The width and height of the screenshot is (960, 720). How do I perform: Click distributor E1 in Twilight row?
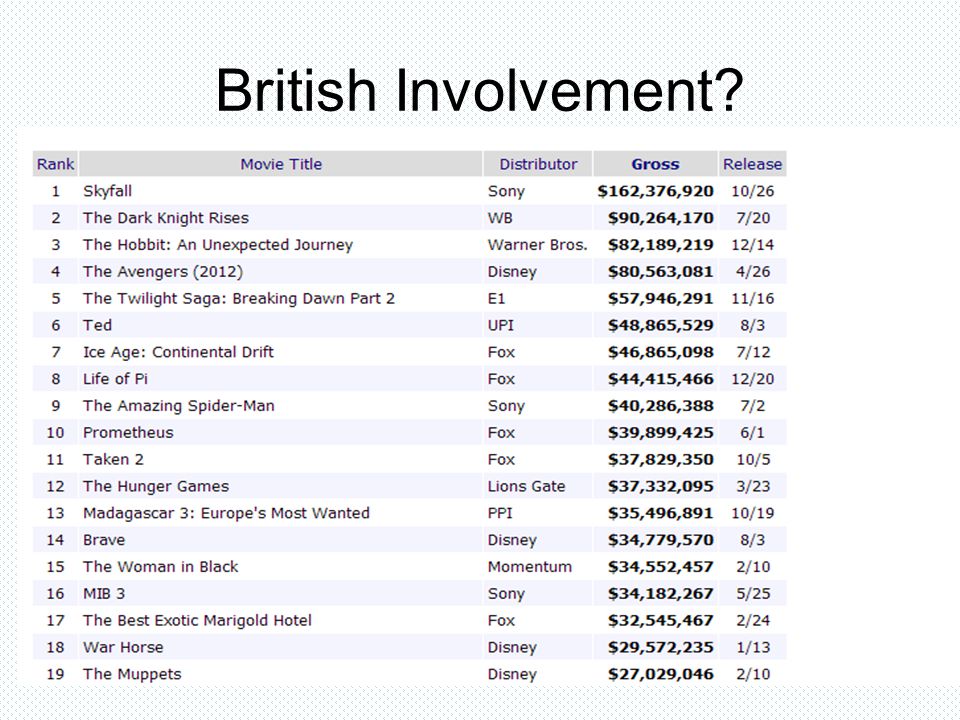point(497,299)
